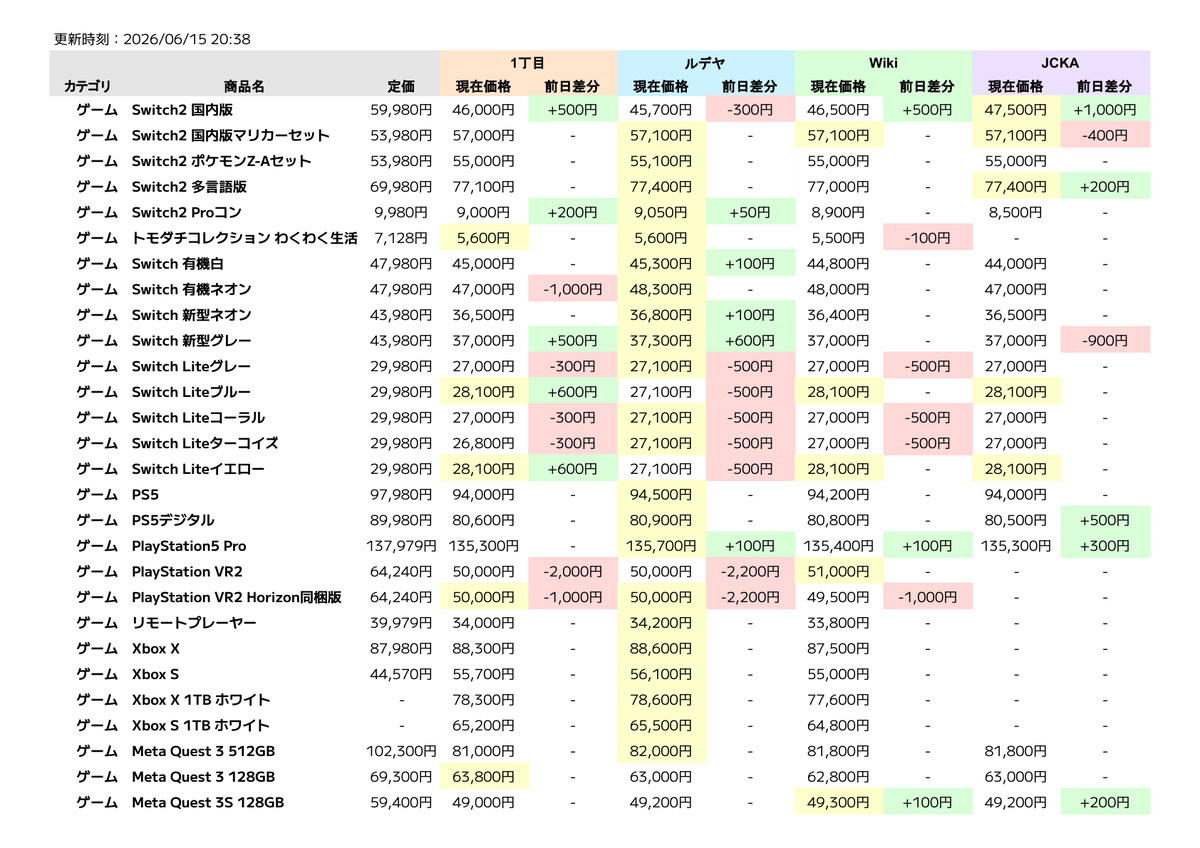Viewport: 1200px width, 848px height.
Task: Select JCKA's +200円 change for Meta Quest 3S 128GB
Action: [1105, 803]
